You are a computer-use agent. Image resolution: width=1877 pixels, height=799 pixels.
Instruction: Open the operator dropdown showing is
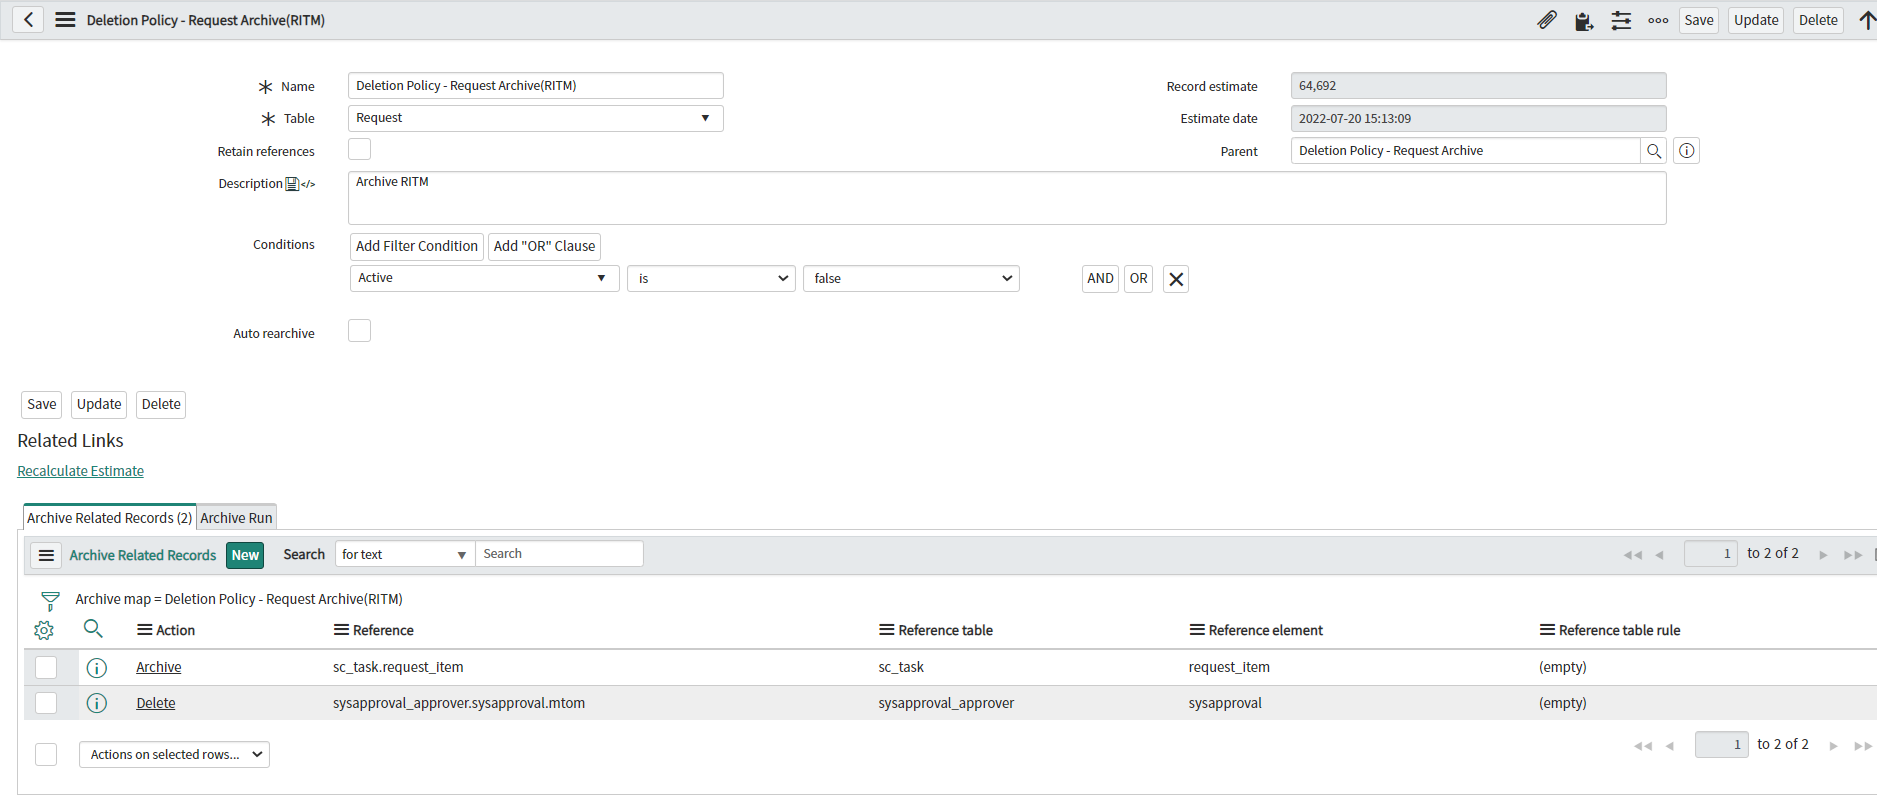(711, 278)
